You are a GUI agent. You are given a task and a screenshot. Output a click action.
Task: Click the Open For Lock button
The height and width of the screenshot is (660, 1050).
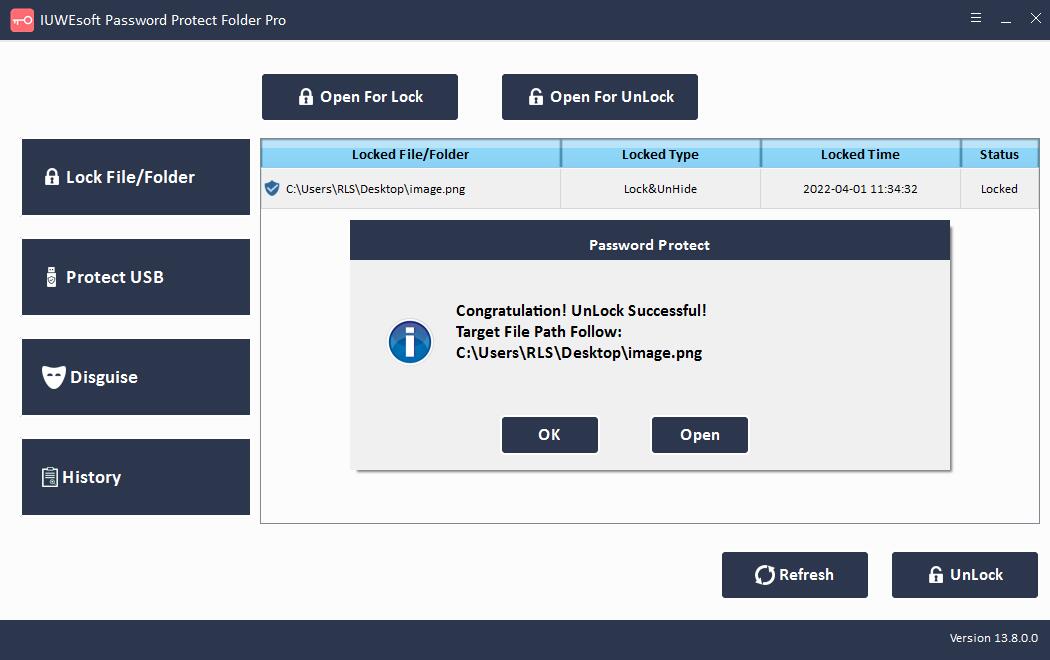(360, 97)
